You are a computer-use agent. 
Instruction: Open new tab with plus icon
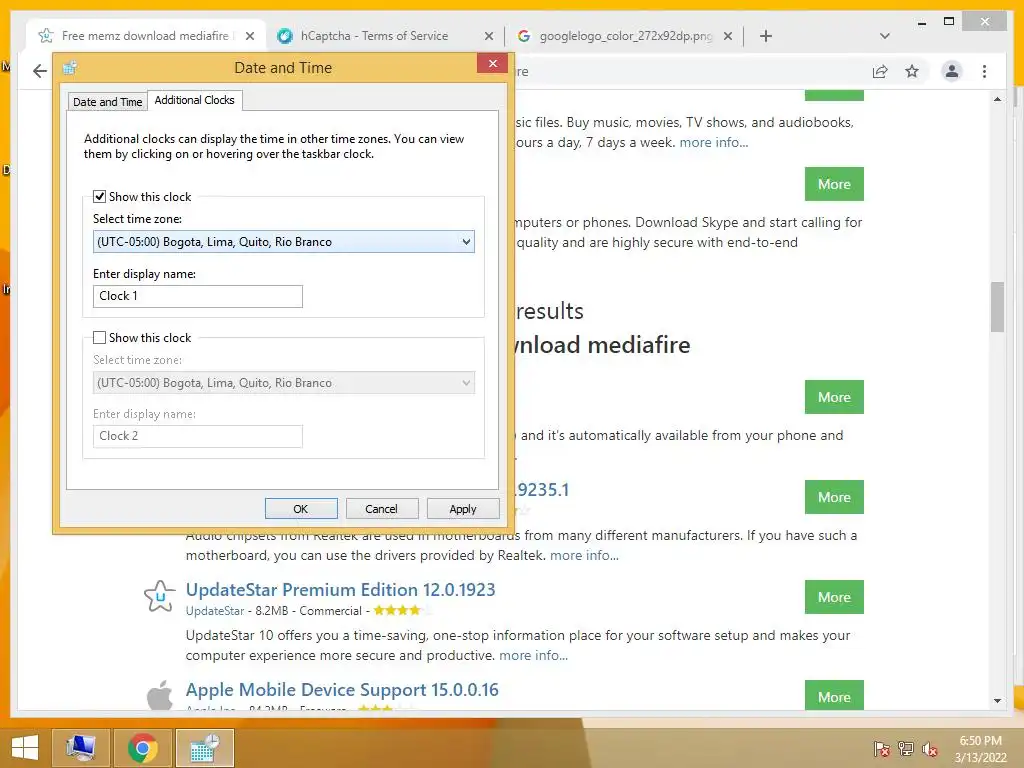(x=766, y=36)
